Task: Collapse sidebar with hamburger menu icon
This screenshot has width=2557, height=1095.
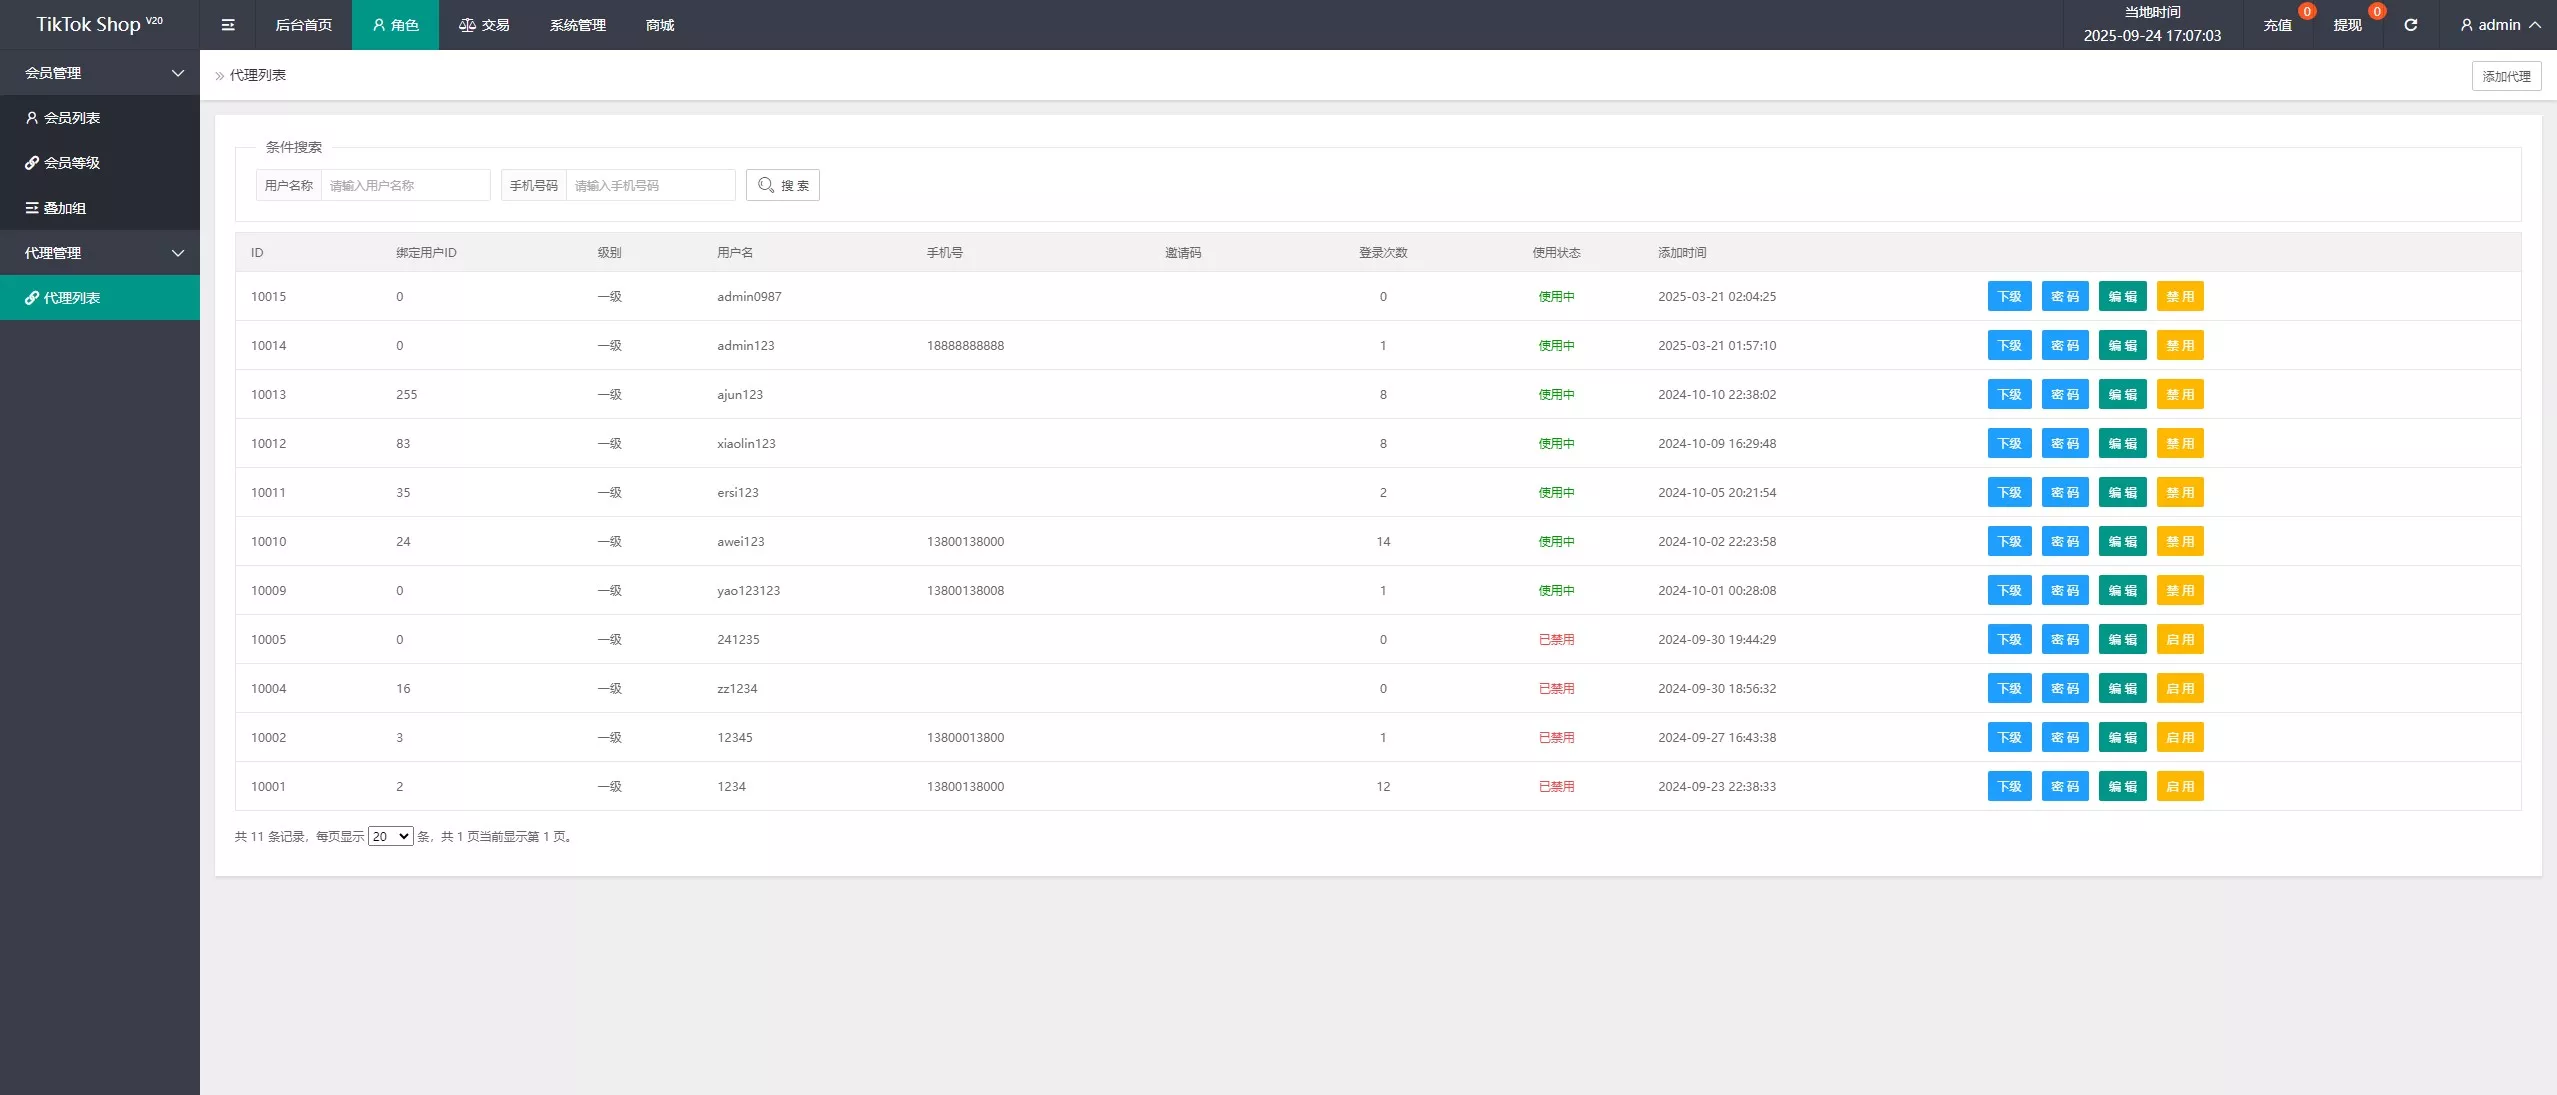Action: tap(228, 25)
